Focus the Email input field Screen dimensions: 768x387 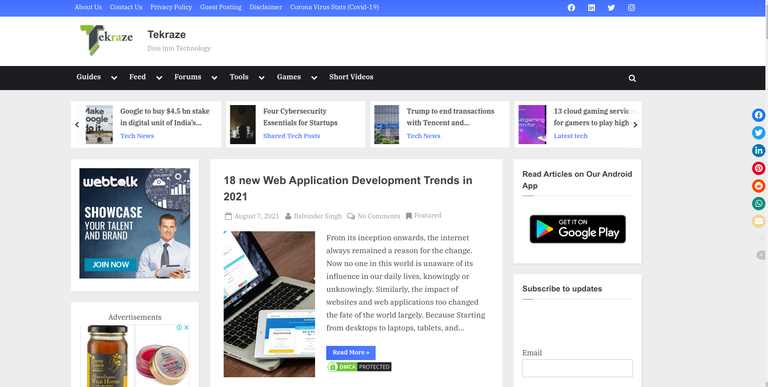point(577,368)
